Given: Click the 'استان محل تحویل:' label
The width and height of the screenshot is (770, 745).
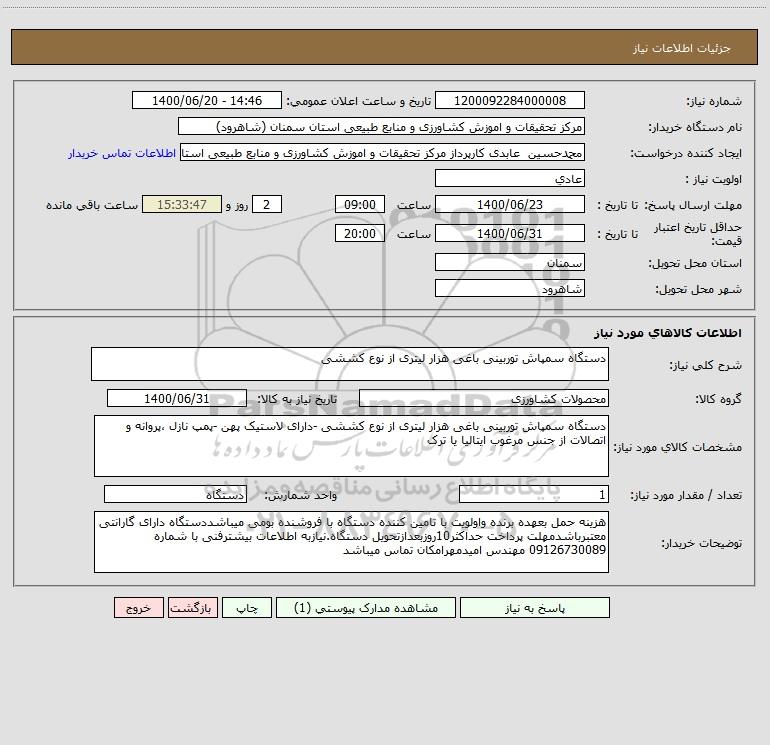Looking at the screenshot, I should (x=695, y=263).
